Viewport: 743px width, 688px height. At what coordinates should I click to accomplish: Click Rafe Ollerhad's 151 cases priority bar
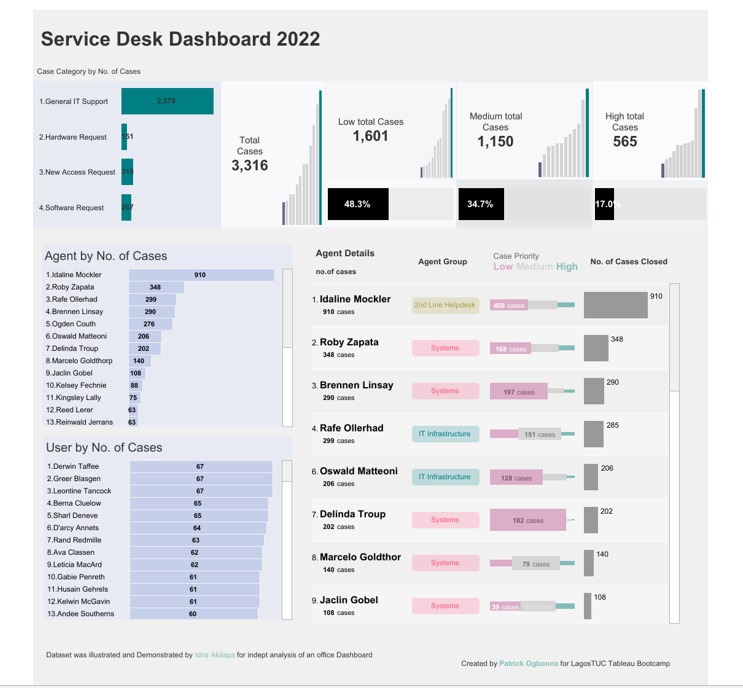pos(539,434)
